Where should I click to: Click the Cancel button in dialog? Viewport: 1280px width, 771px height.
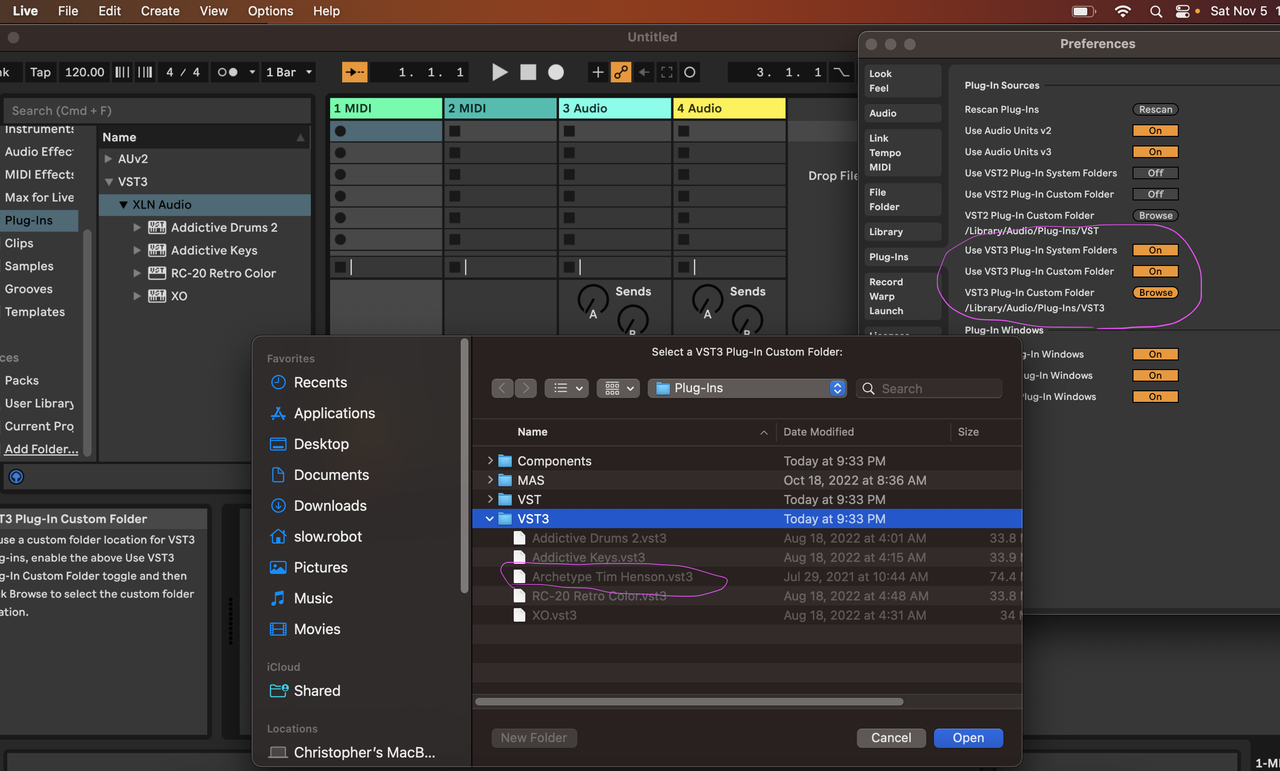pyautogui.click(x=891, y=738)
